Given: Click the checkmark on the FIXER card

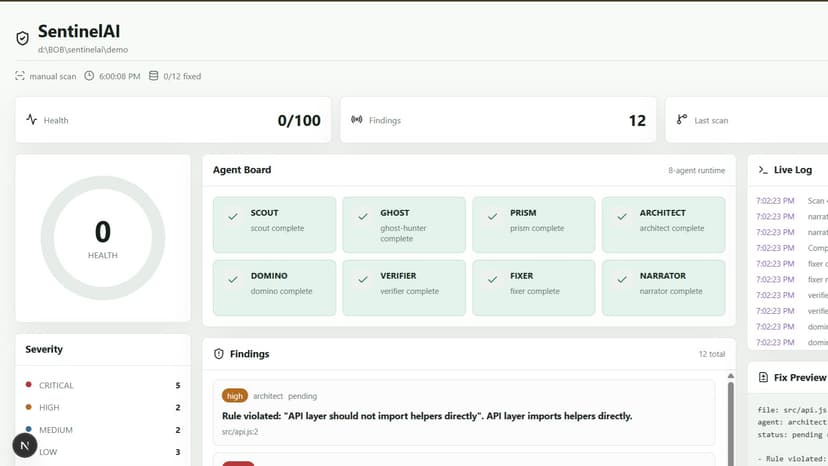Looking at the screenshot, I should coord(492,279).
